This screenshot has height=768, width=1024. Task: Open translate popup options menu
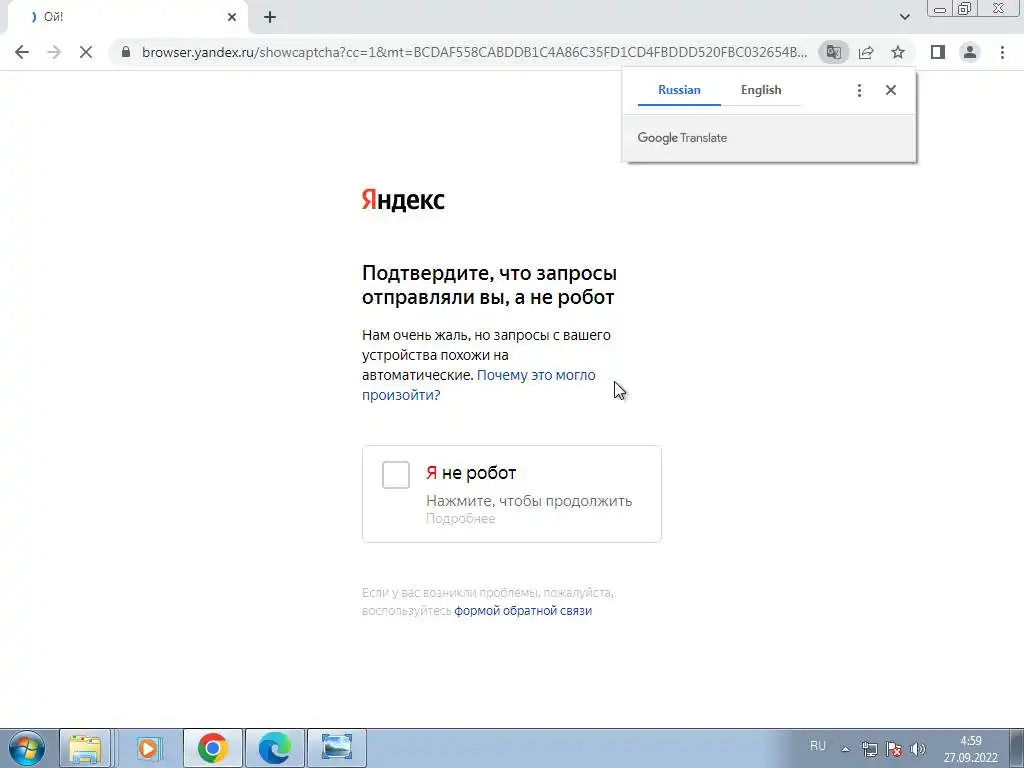click(x=859, y=90)
